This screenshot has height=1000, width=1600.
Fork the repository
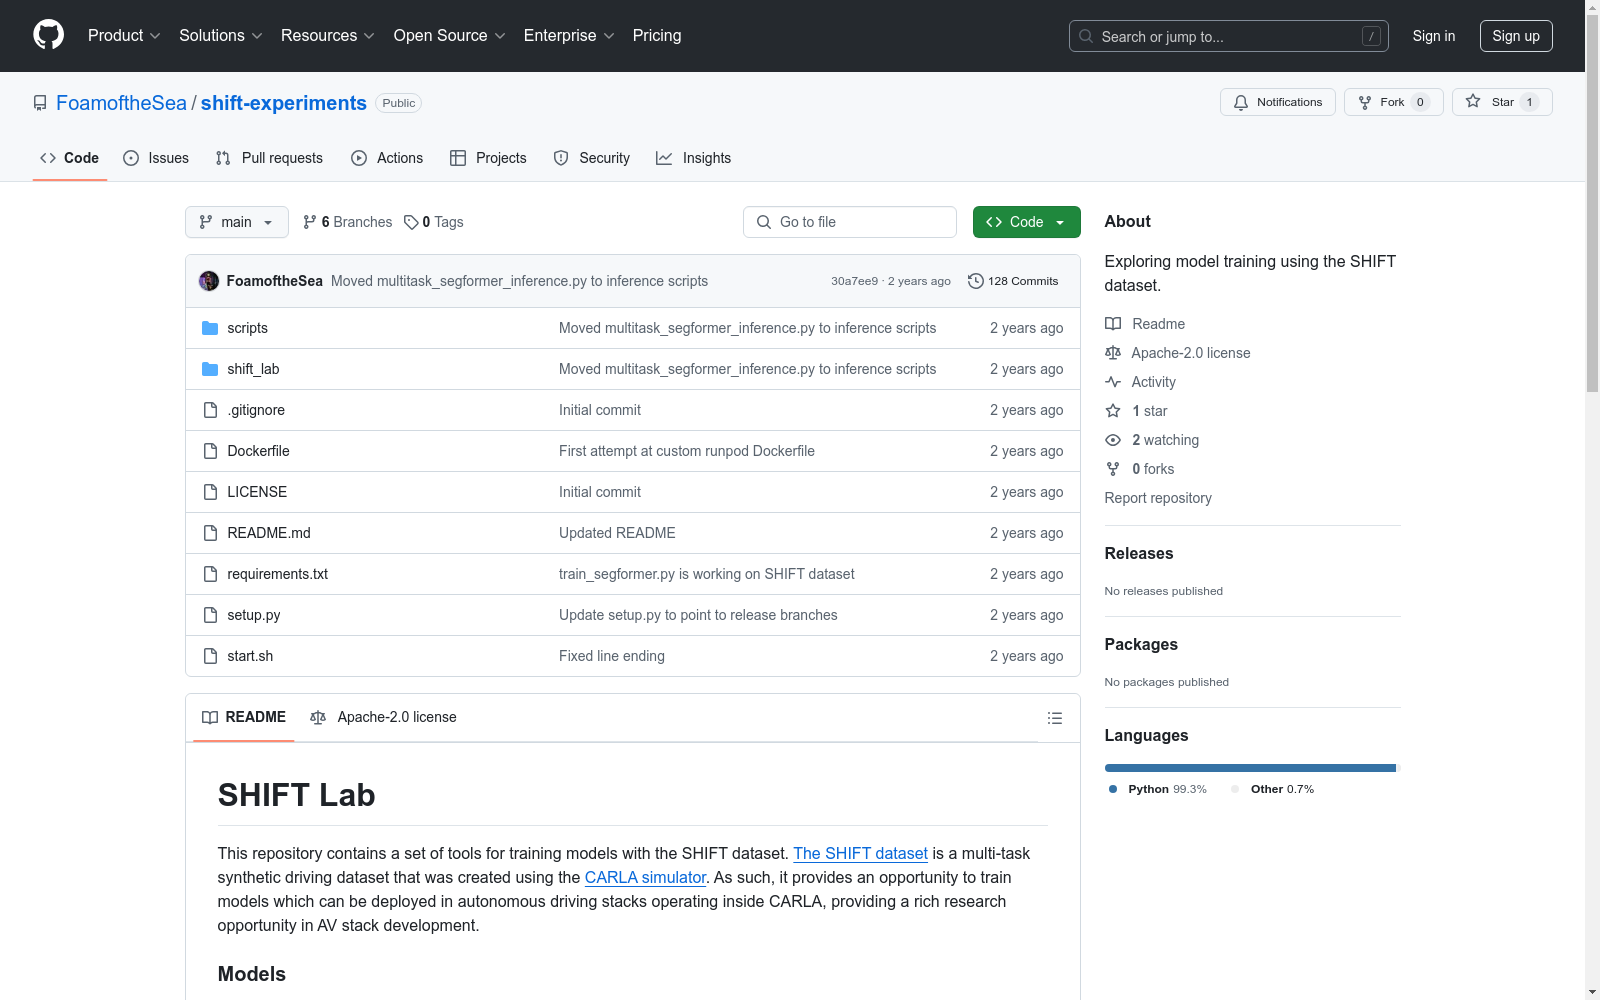tap(1392, 102)
